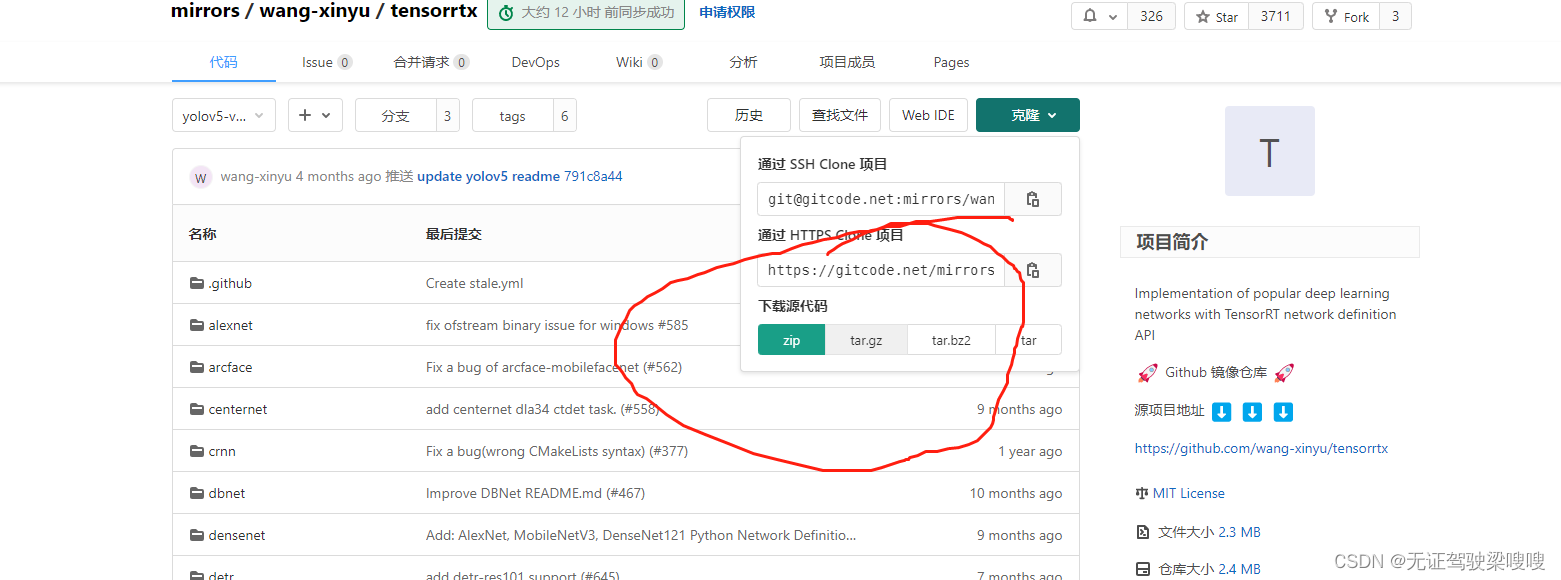Open the yolov5 branch selector dropdown
The image size is (1561, 580).
[224, 115]
